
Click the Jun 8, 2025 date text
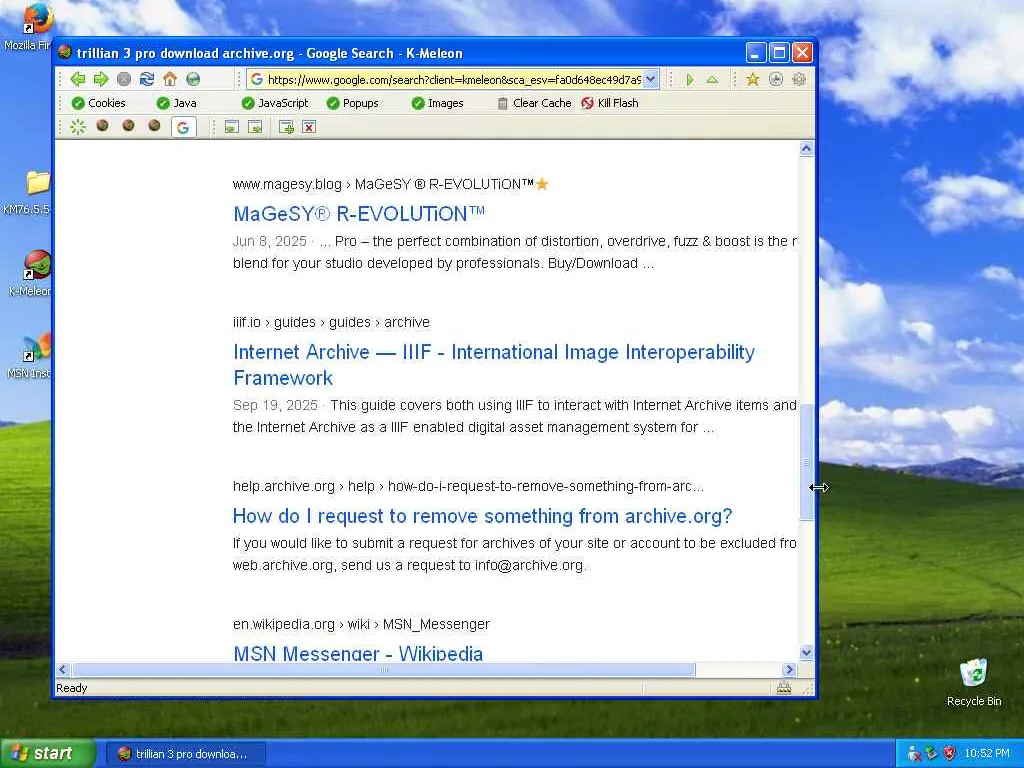pos(270,241)
